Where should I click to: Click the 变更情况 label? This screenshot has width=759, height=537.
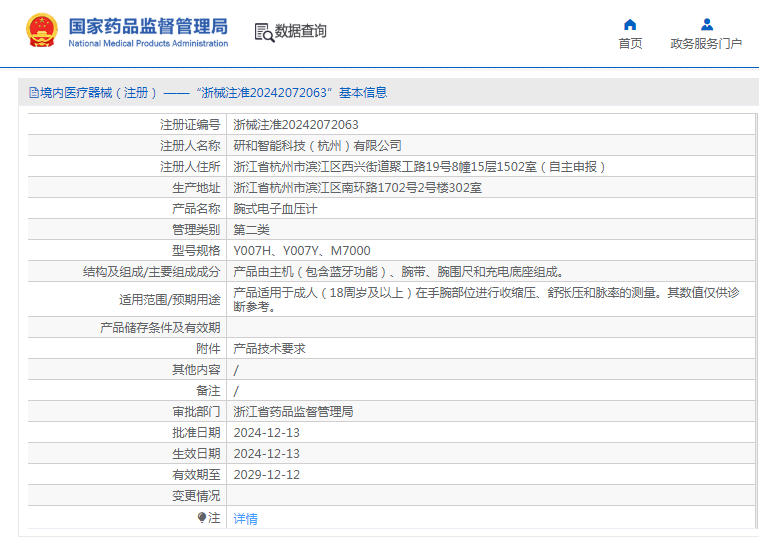(x=196, y=496)
